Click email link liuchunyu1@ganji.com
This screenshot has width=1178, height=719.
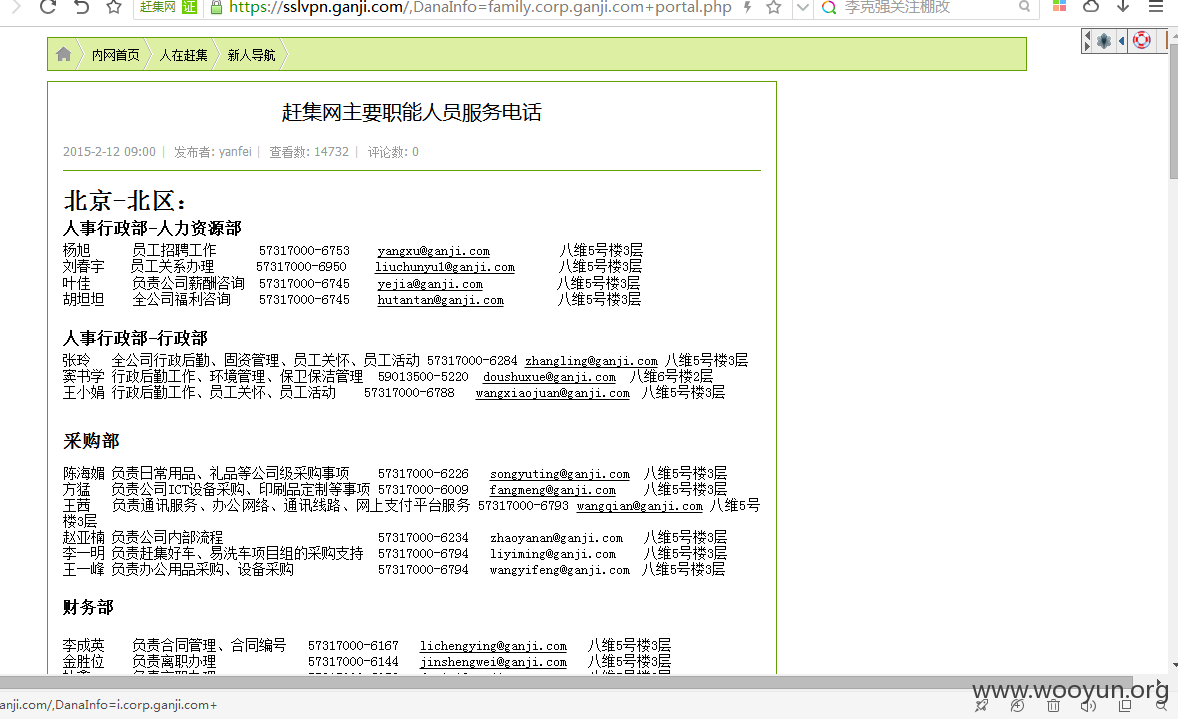(445, 267)
